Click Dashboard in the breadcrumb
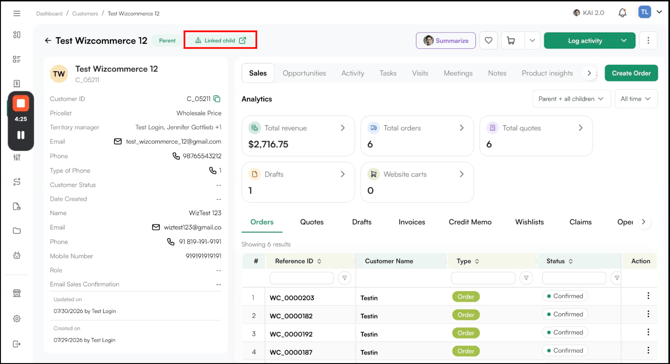This screenshot has width=670, height=364. [x=49, y=14]
